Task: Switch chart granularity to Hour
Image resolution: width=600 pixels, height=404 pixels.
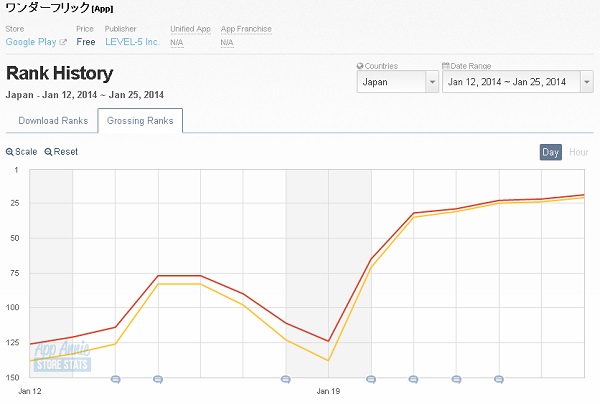Action: 579,152
